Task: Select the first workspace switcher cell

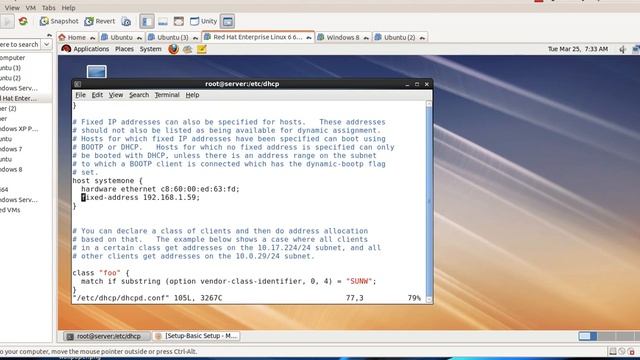Action: pos(588,336)
